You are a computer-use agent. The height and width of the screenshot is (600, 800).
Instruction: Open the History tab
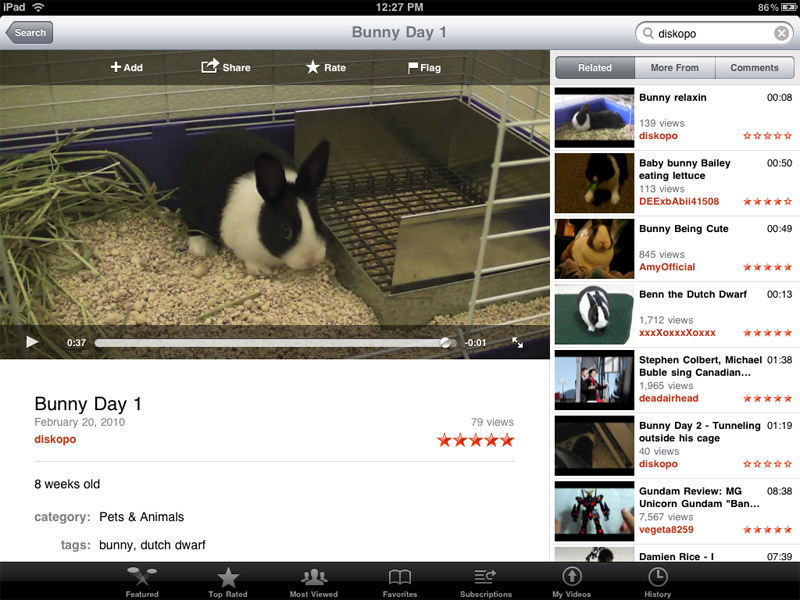[x=658, y=582]
